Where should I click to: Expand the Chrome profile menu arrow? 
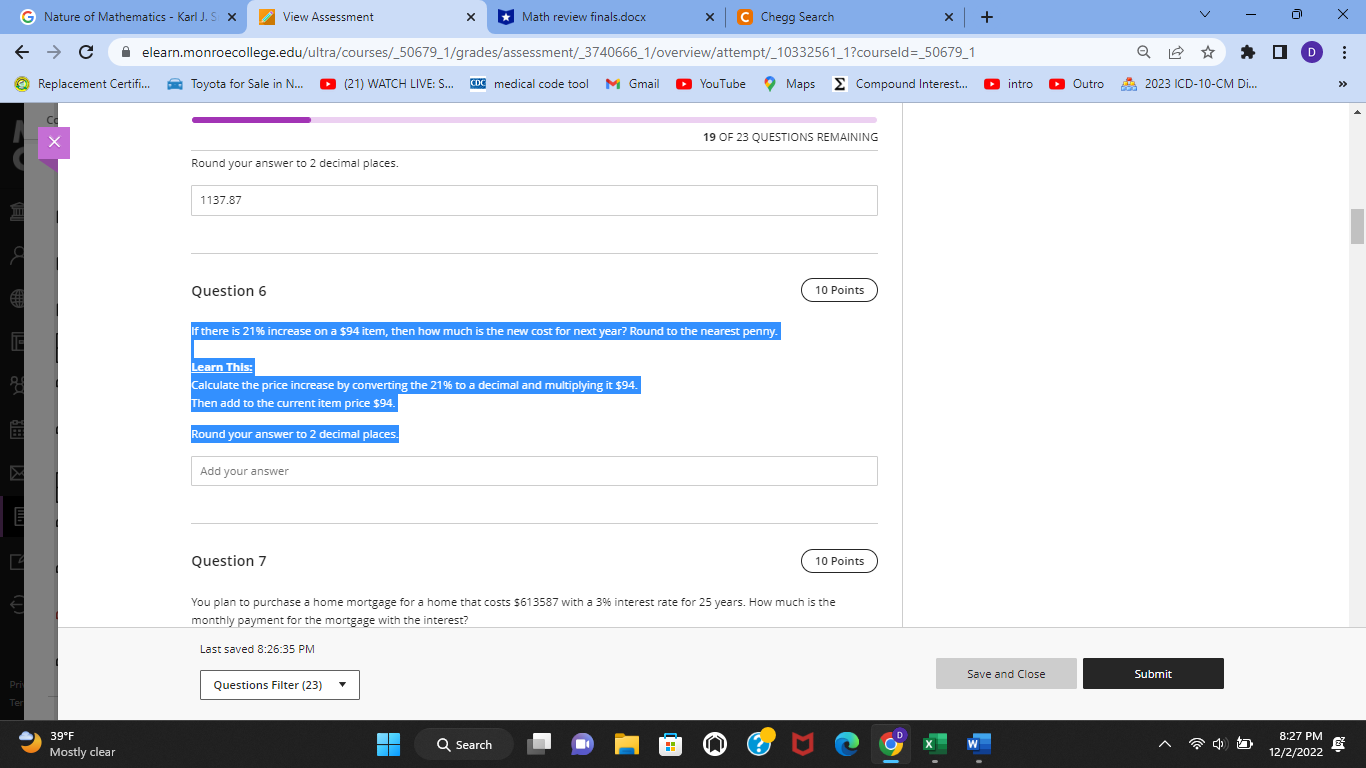coord(1203,15)
